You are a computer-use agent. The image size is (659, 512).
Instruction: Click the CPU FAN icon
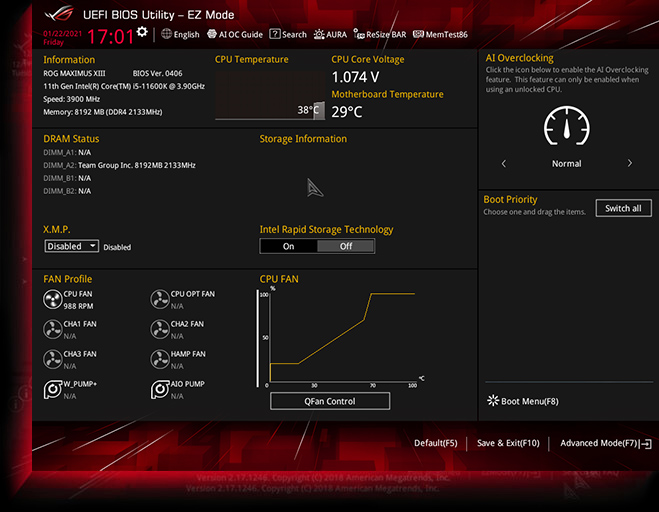53,300
